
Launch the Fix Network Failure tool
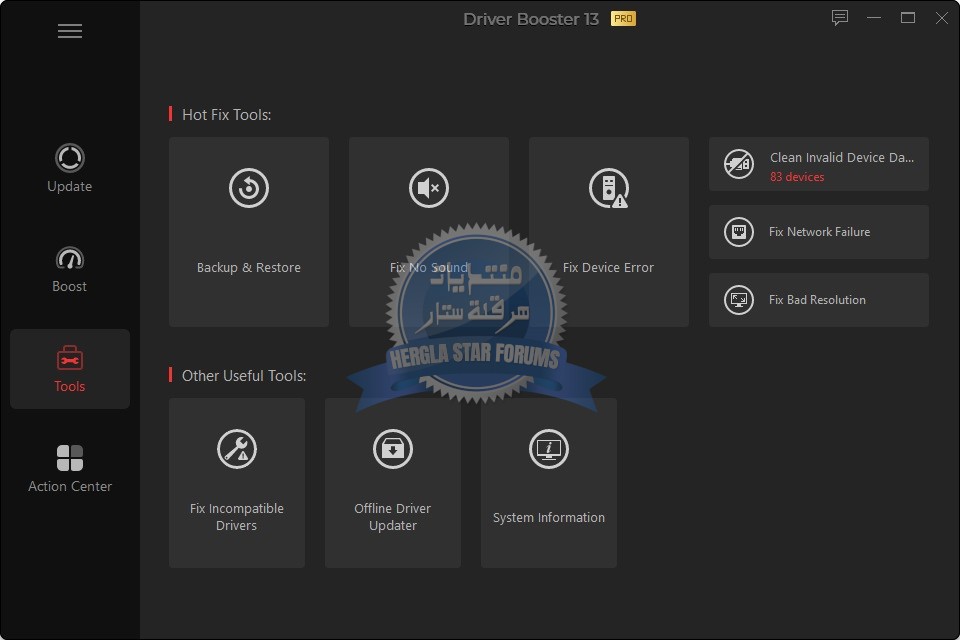click(x=819, y=232)
